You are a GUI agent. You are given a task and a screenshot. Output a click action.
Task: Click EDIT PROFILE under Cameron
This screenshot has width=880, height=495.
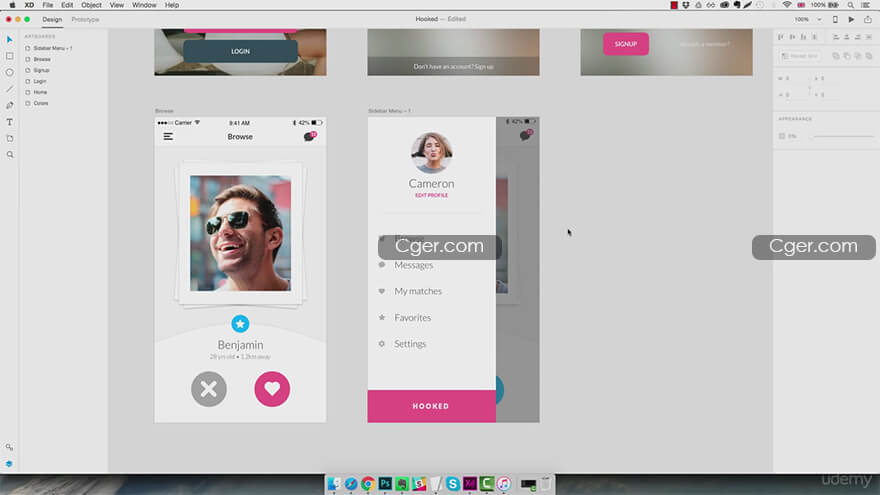pos(432,195)
